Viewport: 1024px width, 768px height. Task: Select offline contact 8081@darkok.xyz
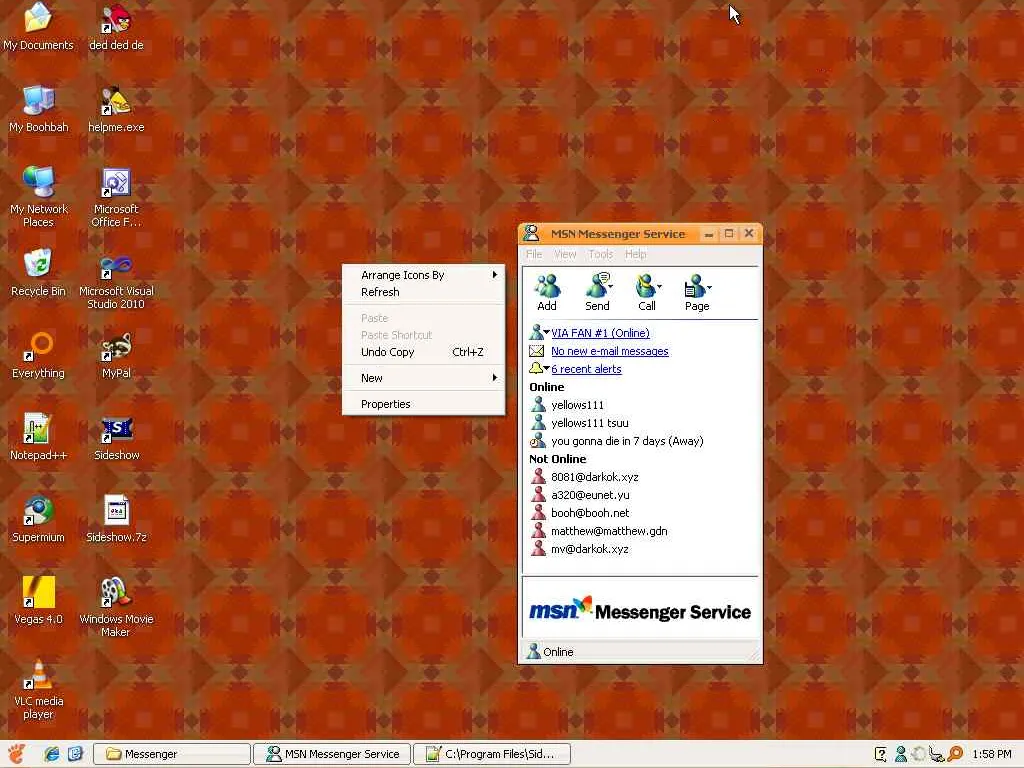594,477
